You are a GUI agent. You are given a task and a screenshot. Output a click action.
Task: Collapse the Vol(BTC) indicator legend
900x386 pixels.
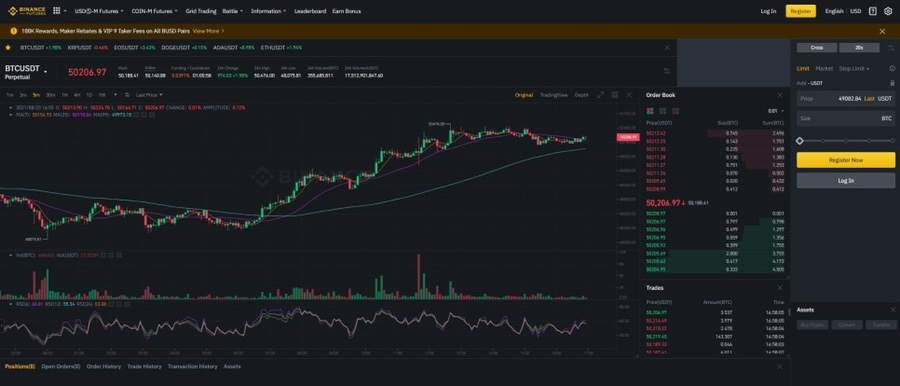coord(11,256)
